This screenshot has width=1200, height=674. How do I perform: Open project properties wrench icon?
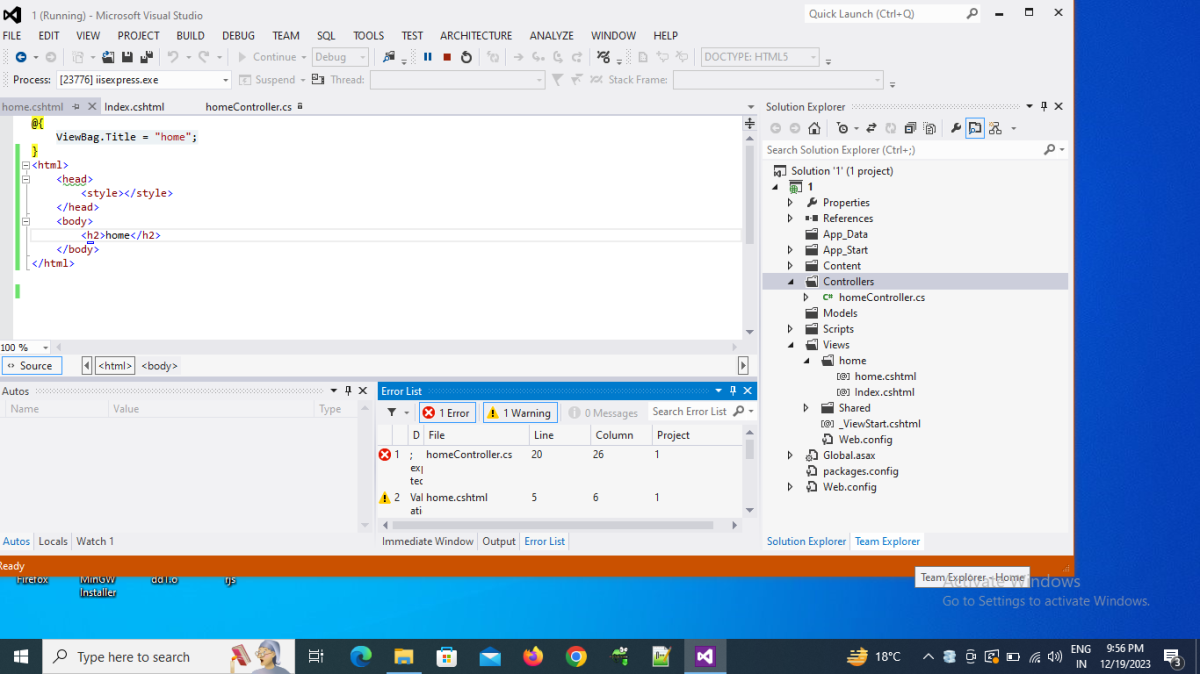tap(956, 128)
